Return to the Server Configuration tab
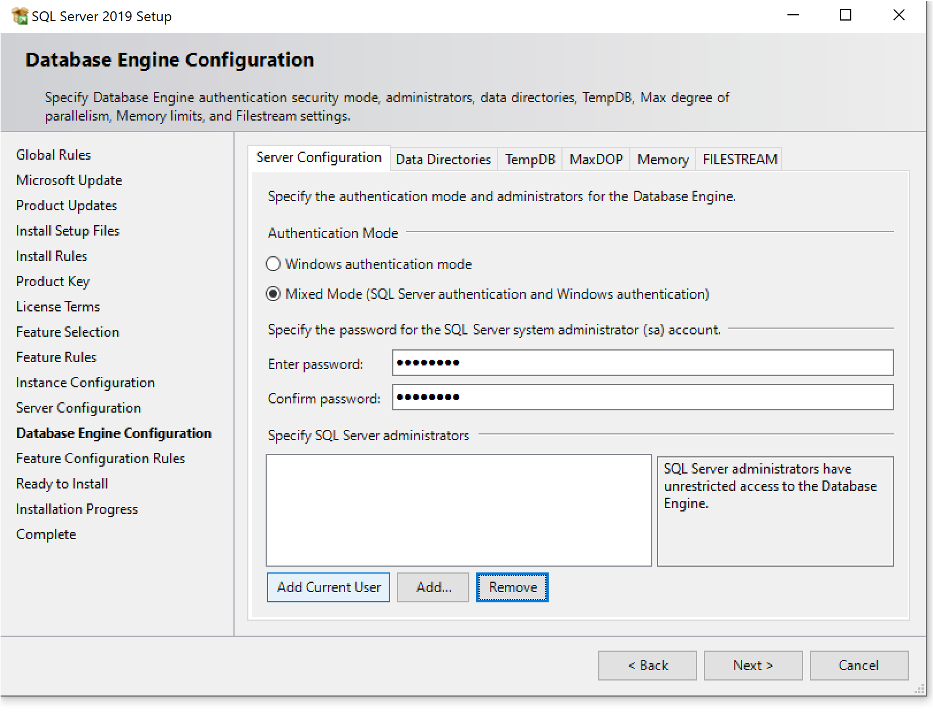933x716 pixels. click(318, 157)
